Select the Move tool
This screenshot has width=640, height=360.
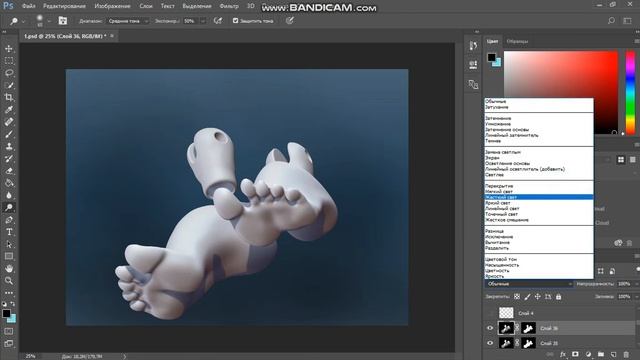click(x=9, y=49)
